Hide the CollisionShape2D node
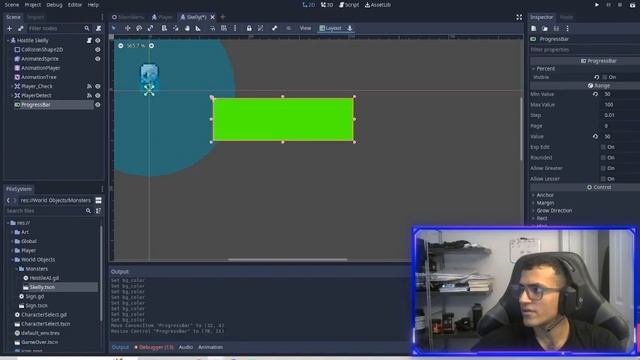Screen dimensions: 640x360 click(98, 49)
